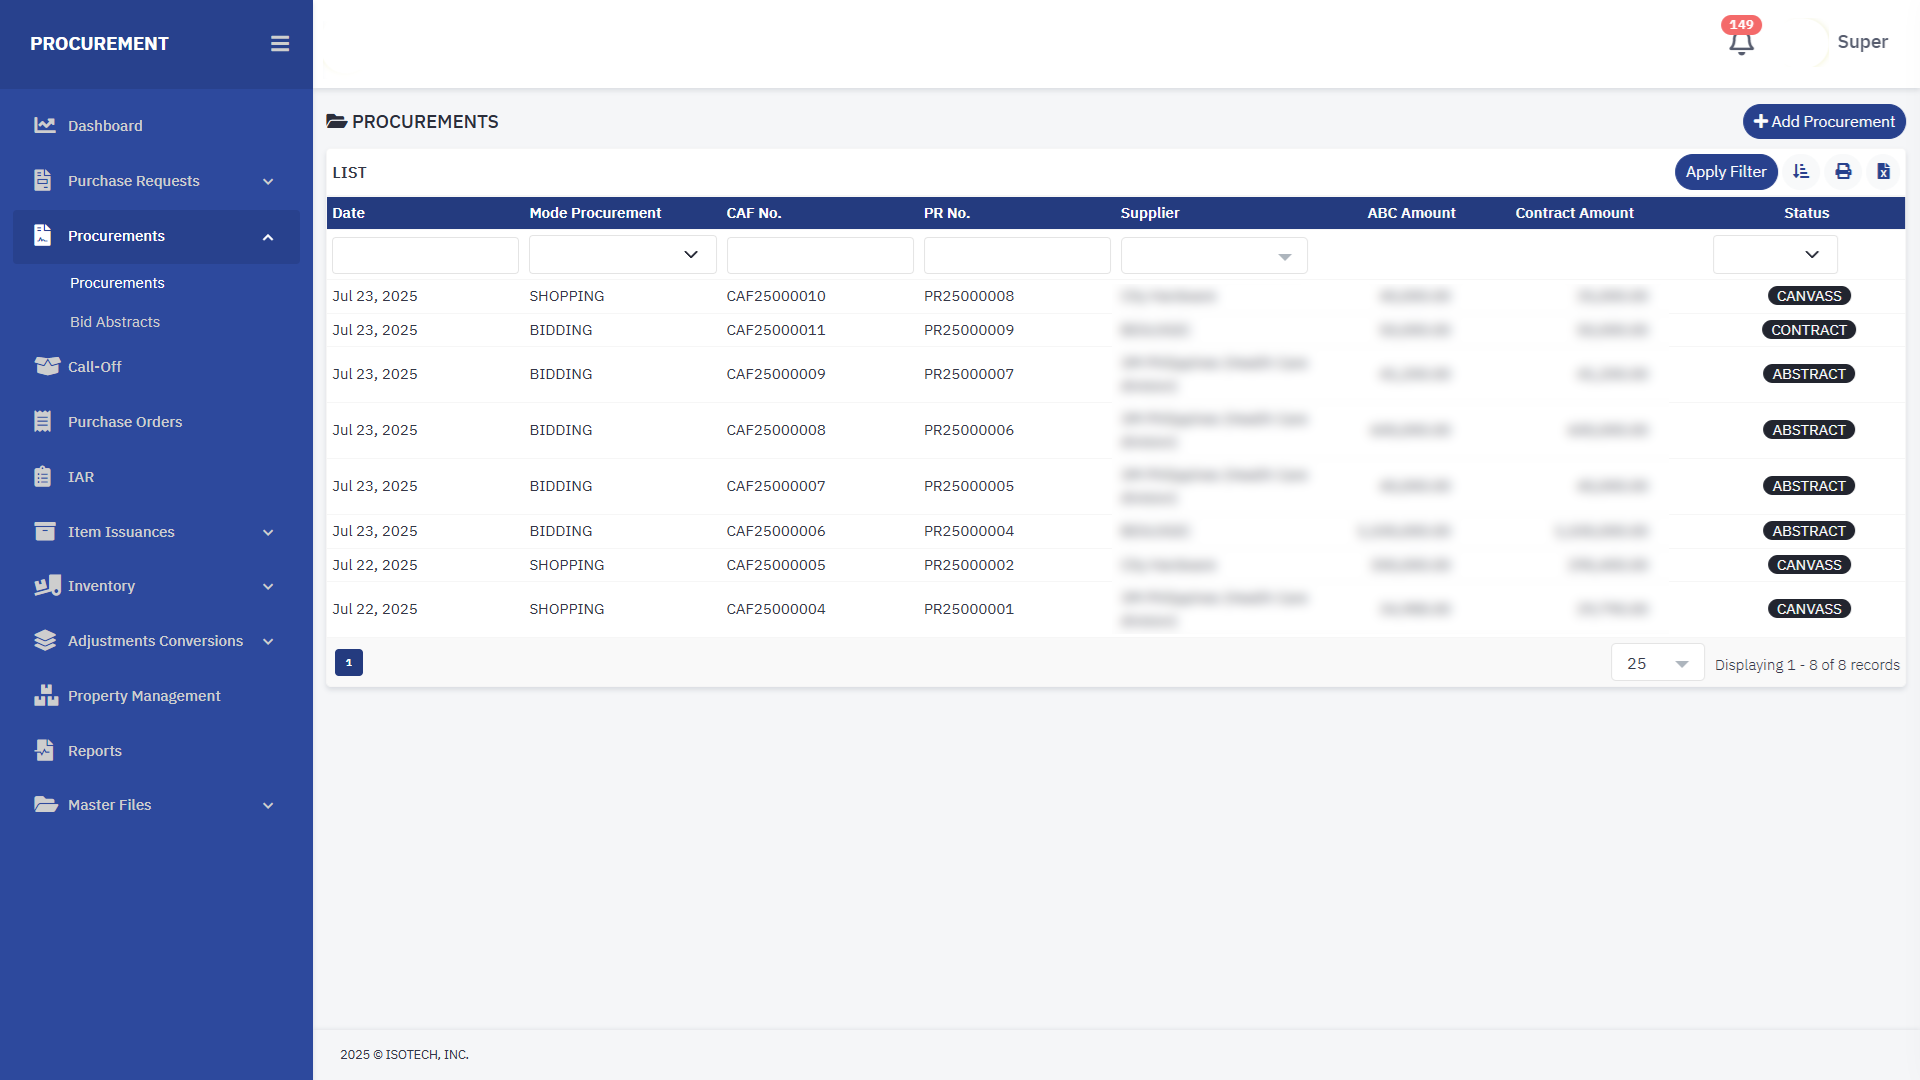Click the IAR clipboard icon
Viewport: 1920px width, 1080px height.
pos(43,477)
